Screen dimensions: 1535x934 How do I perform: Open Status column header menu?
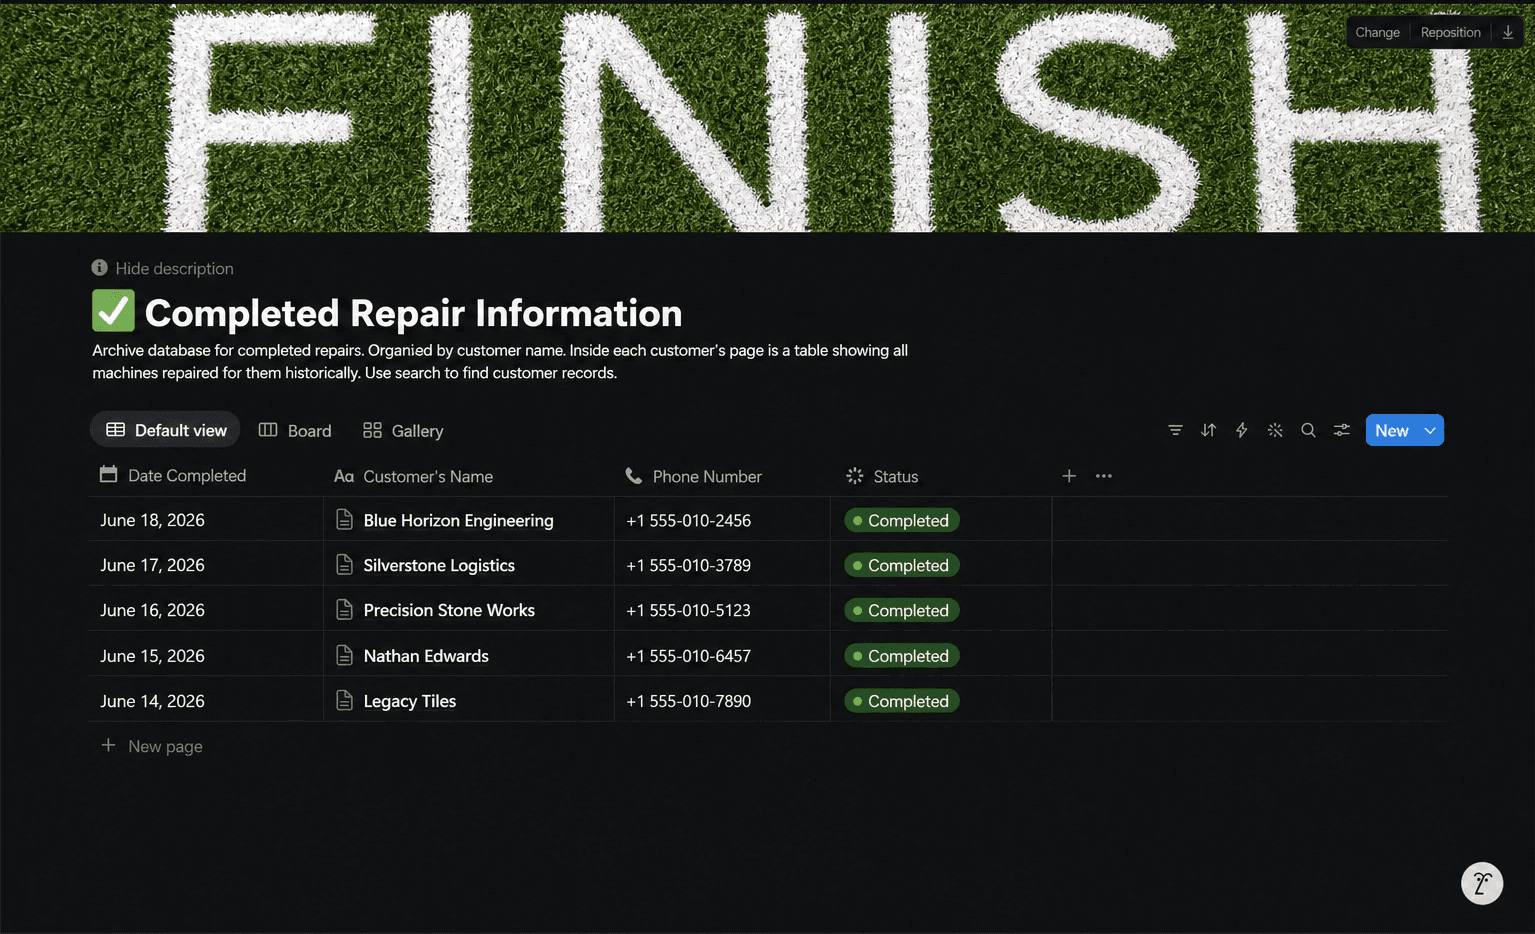coord(882,476)
